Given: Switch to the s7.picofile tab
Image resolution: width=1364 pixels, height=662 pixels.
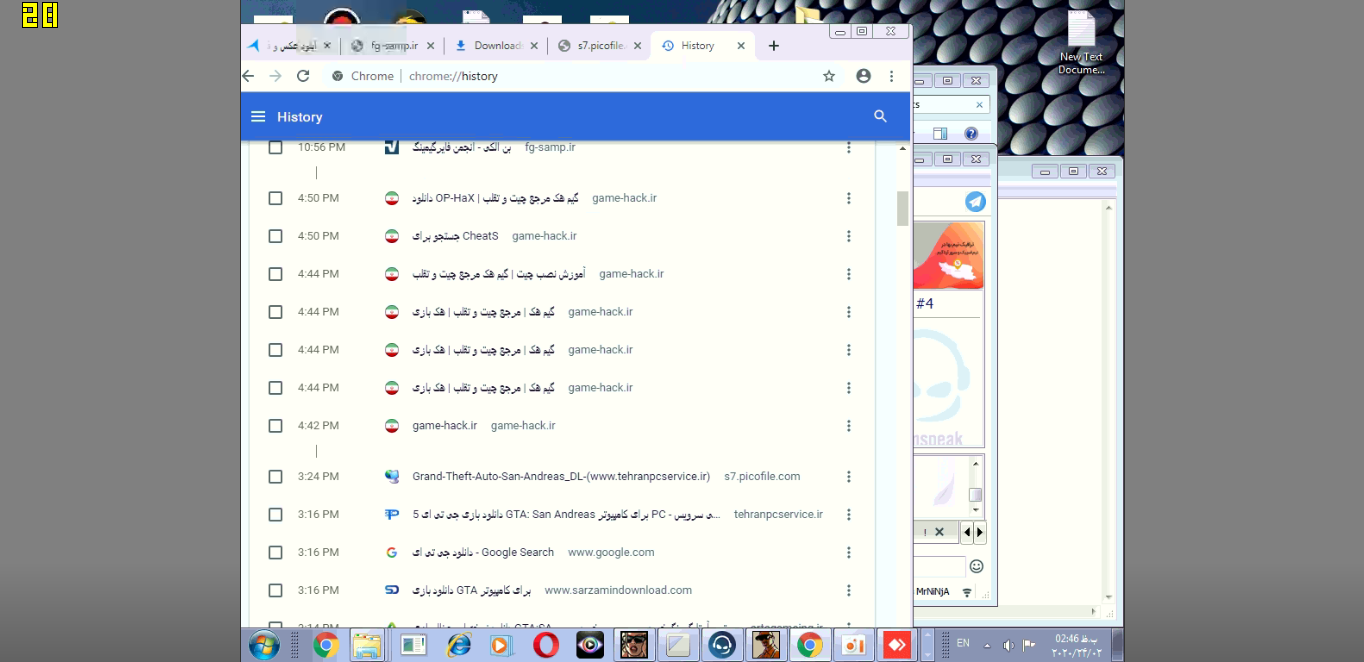Looking at the screenshot, I should coord(599,46).
